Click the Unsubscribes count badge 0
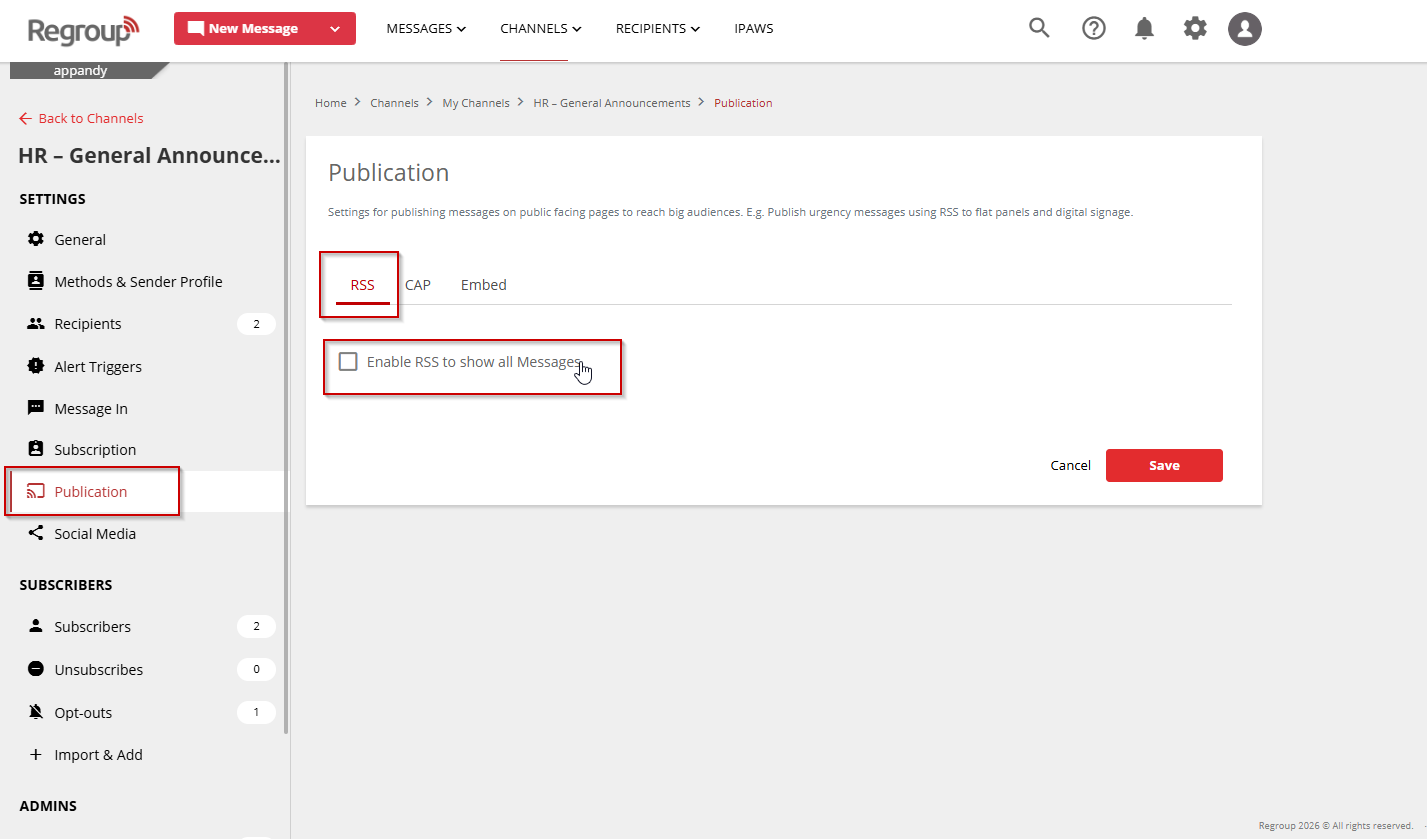 [x=256, y=669]
